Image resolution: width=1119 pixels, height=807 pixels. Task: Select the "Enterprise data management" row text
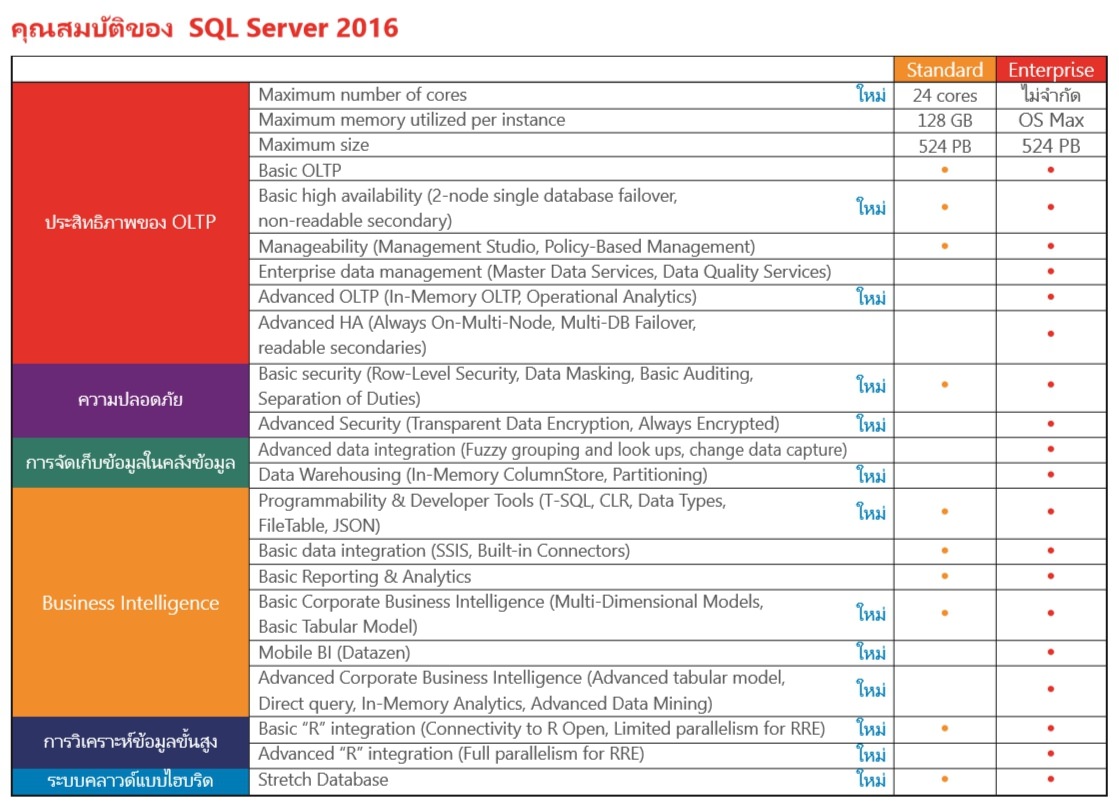click(545, 272)
